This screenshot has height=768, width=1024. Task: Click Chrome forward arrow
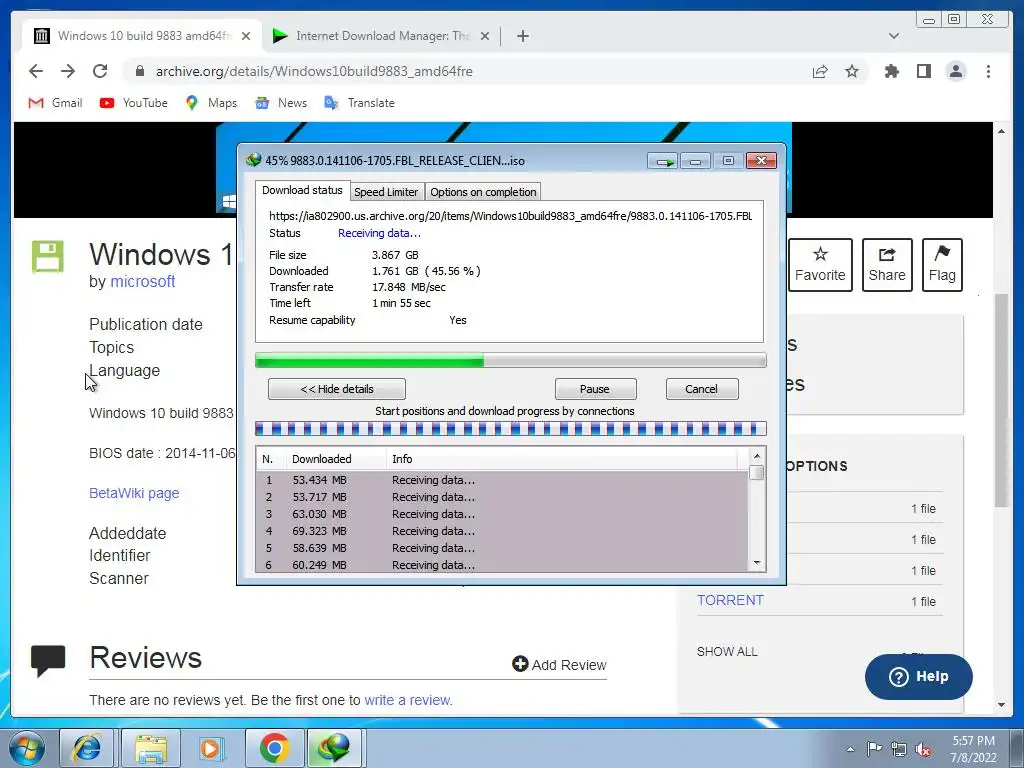coord(68,71)
